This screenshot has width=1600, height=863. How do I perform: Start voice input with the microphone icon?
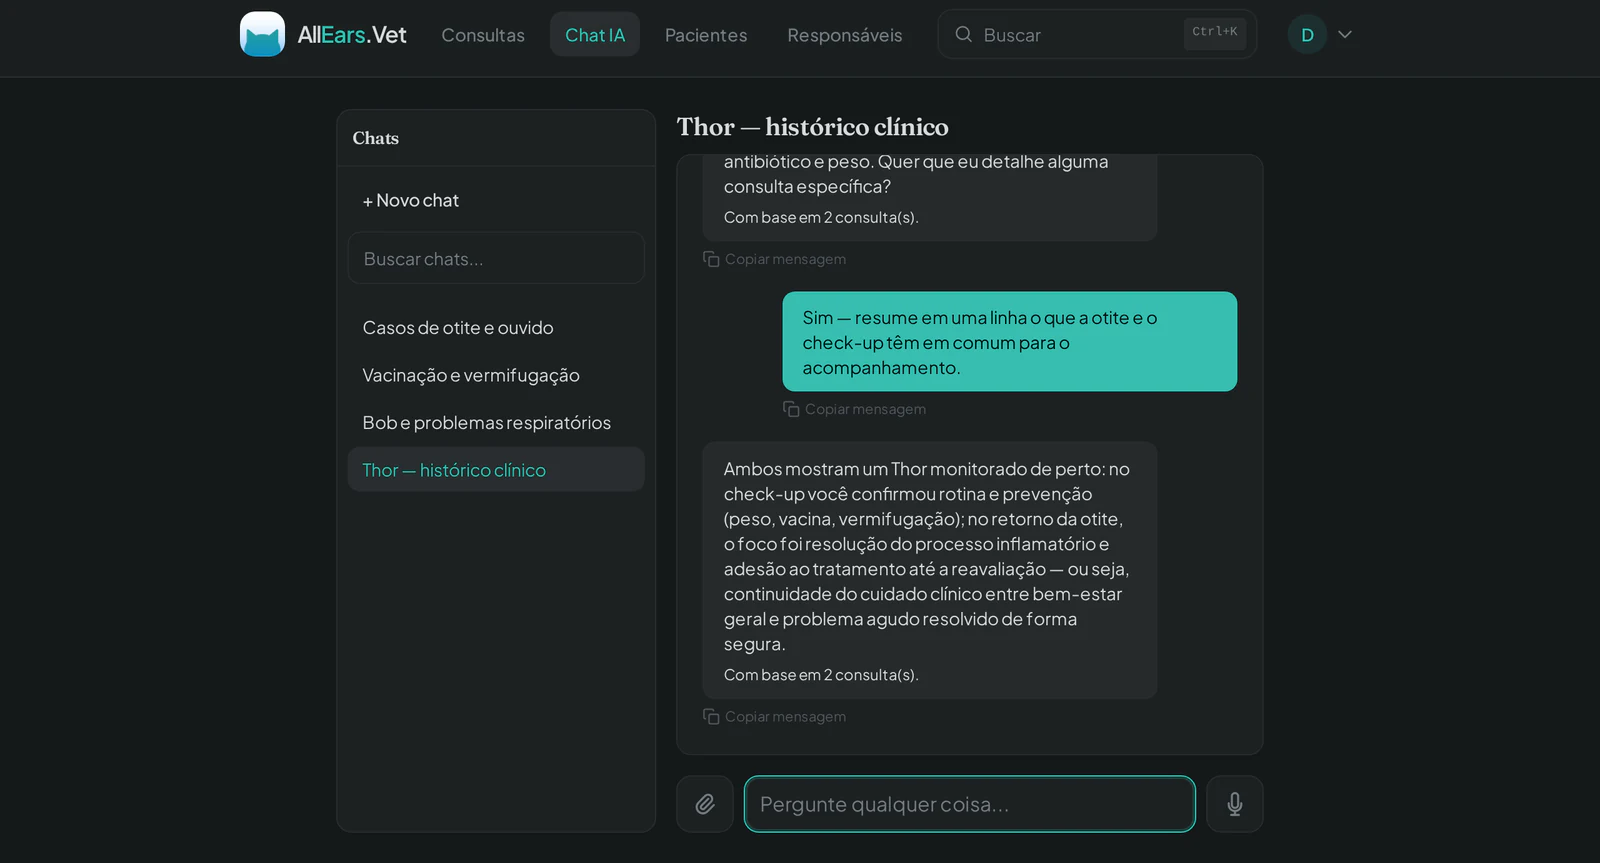tap(1235, 804)
